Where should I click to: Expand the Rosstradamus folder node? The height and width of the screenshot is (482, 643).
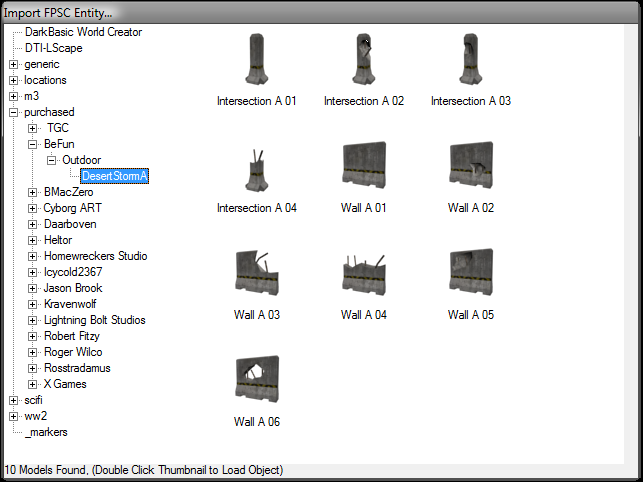32,368
